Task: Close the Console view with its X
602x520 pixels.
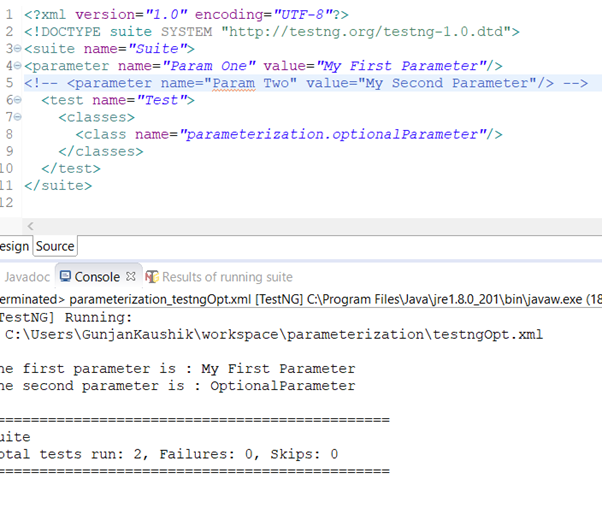Action: (x=131, y=277)
